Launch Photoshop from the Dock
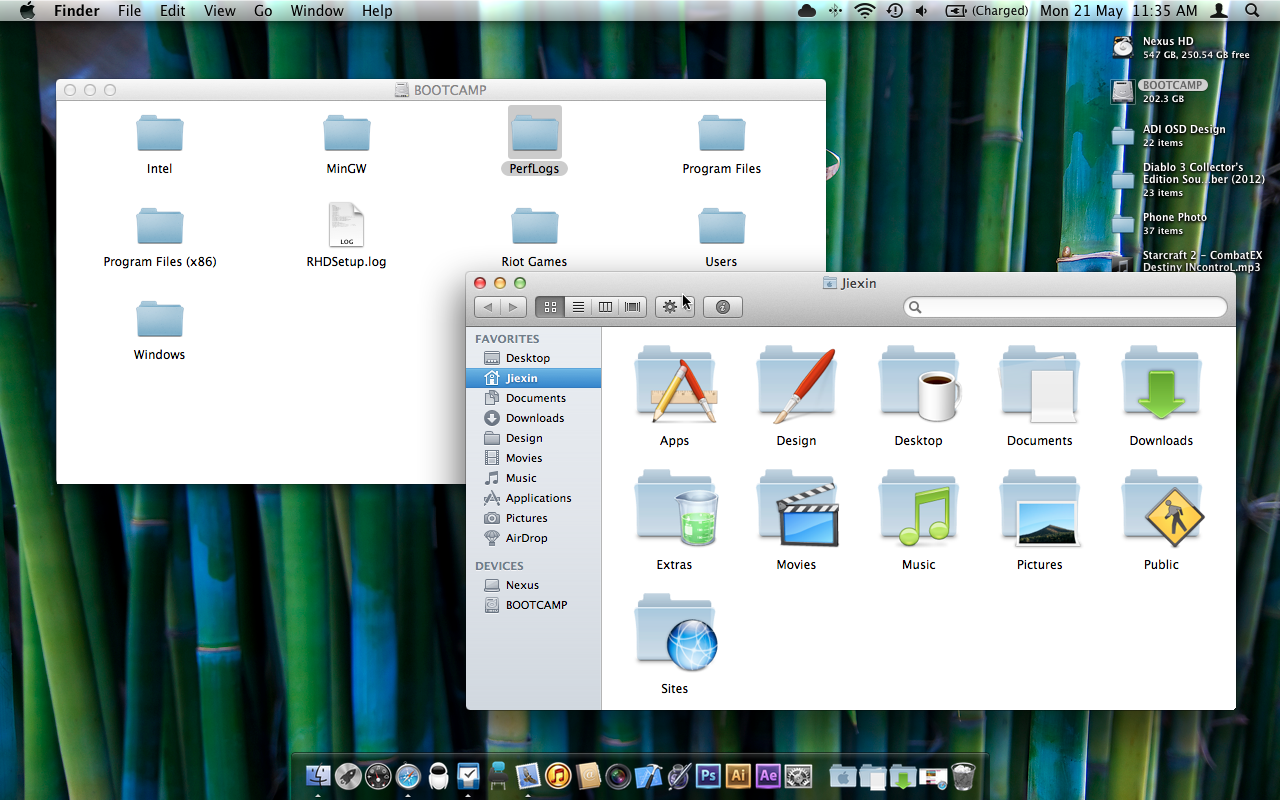This screenshot has height=800, width=1280. coord(708,775)
